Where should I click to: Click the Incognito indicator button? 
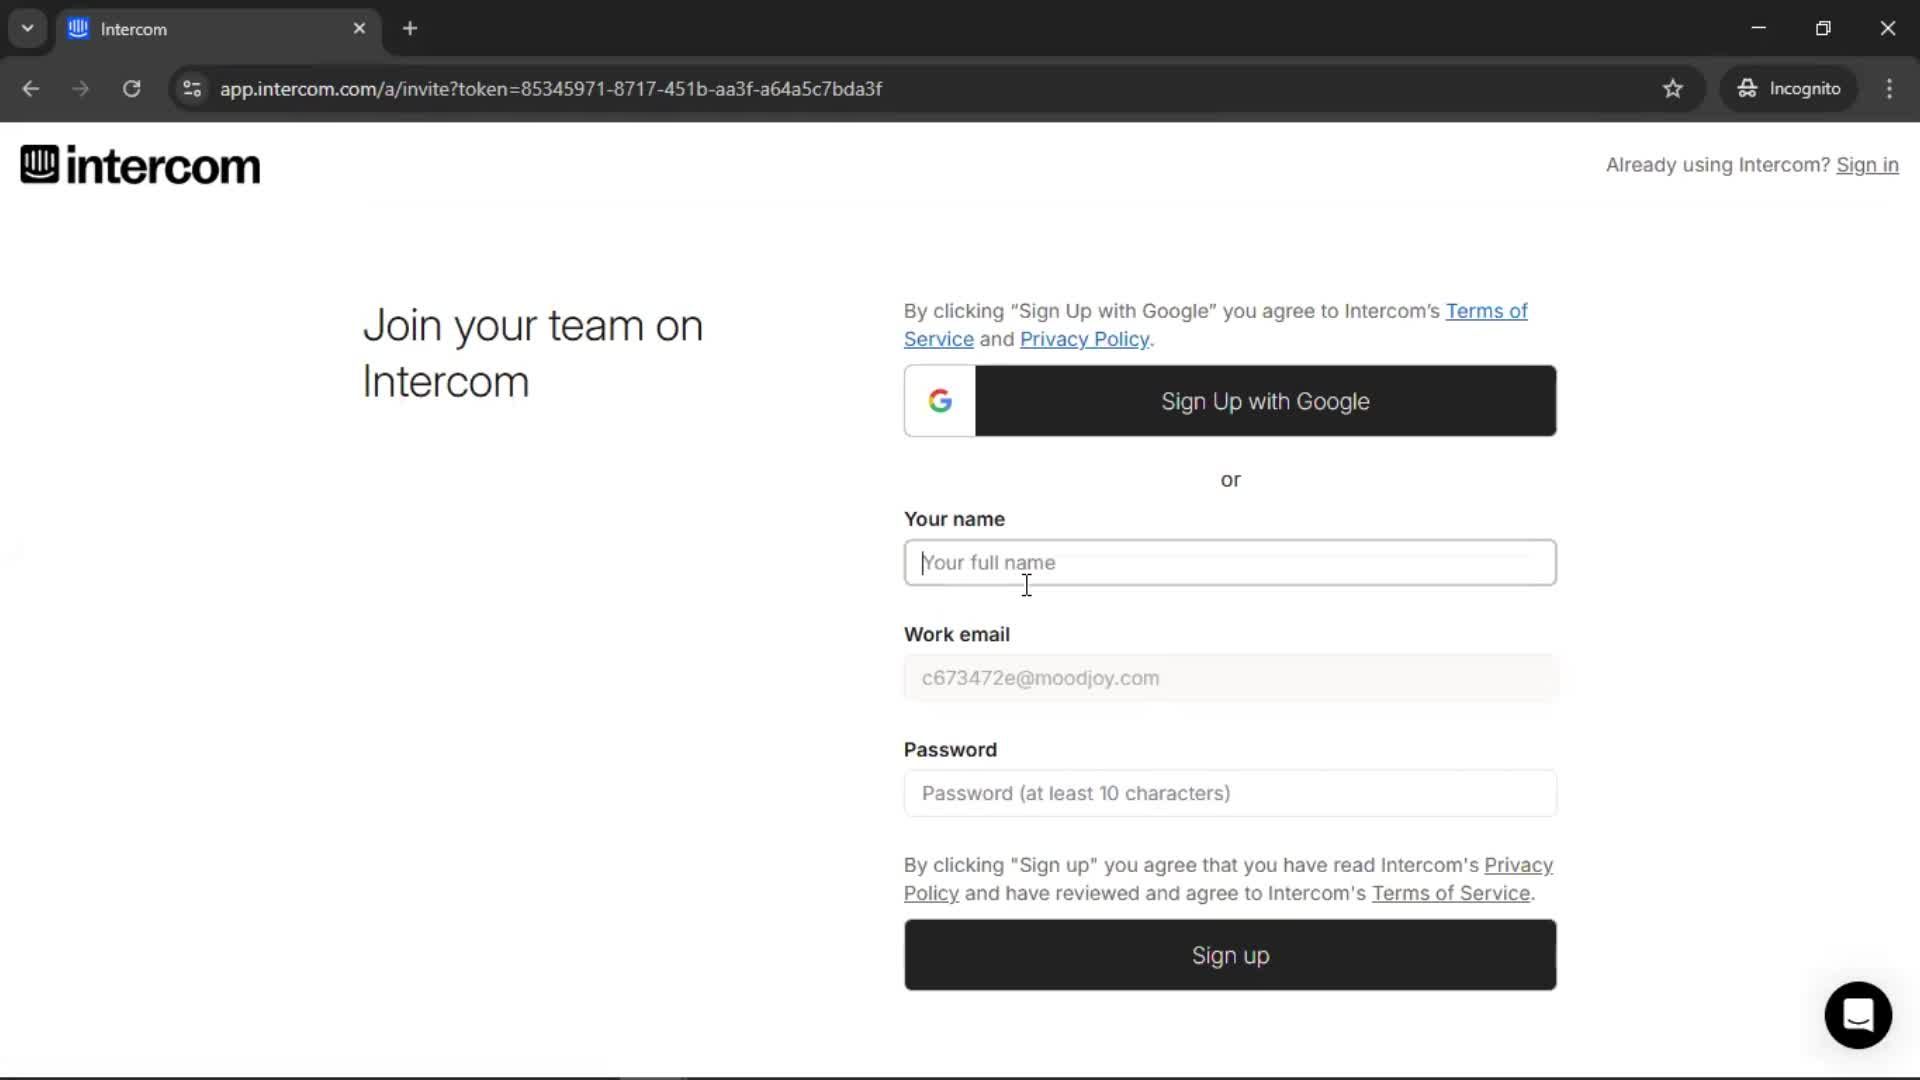1789,89
